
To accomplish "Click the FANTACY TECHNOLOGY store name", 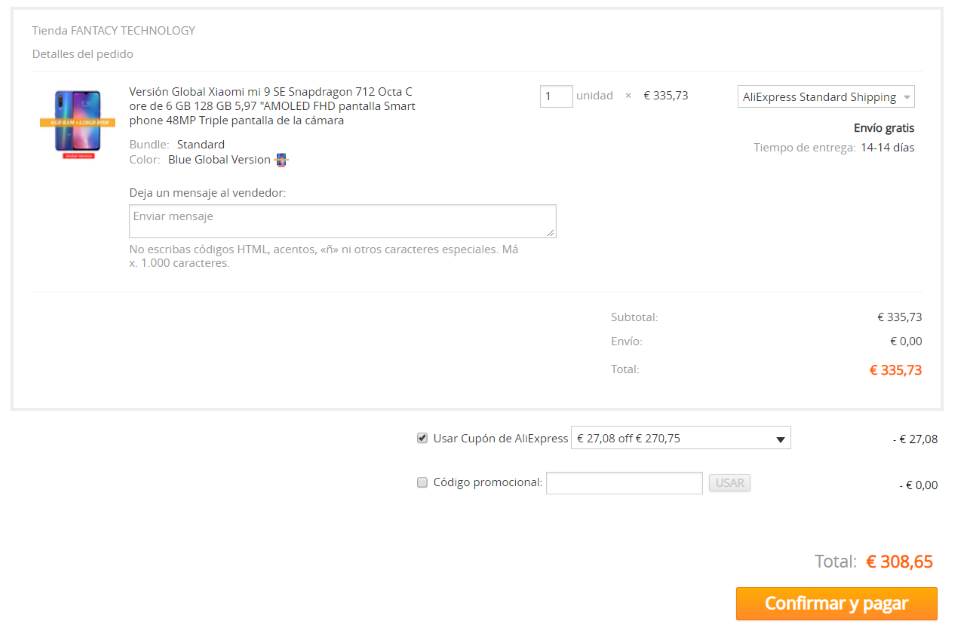I will [133, 31].
